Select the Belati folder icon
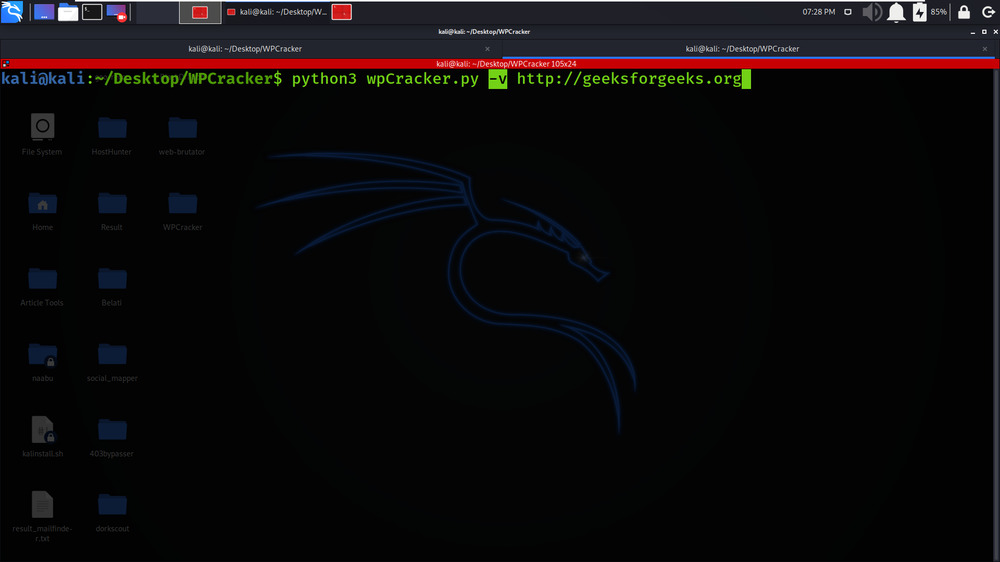The height and width of the screenshot is (562, 1000). pos(112,286)
